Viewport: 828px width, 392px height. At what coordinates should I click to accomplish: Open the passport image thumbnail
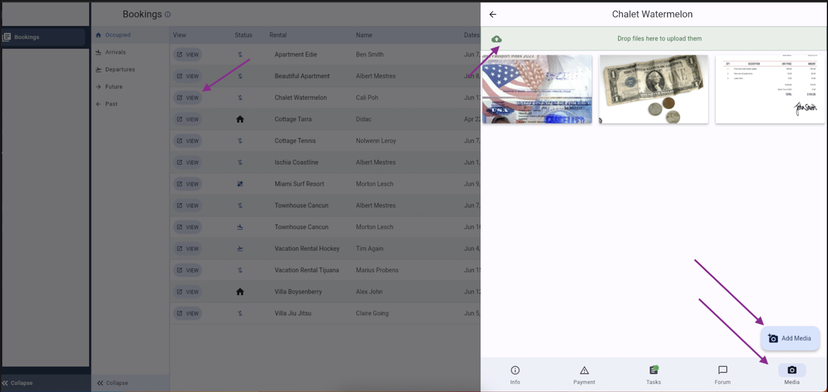pos(537,89)
